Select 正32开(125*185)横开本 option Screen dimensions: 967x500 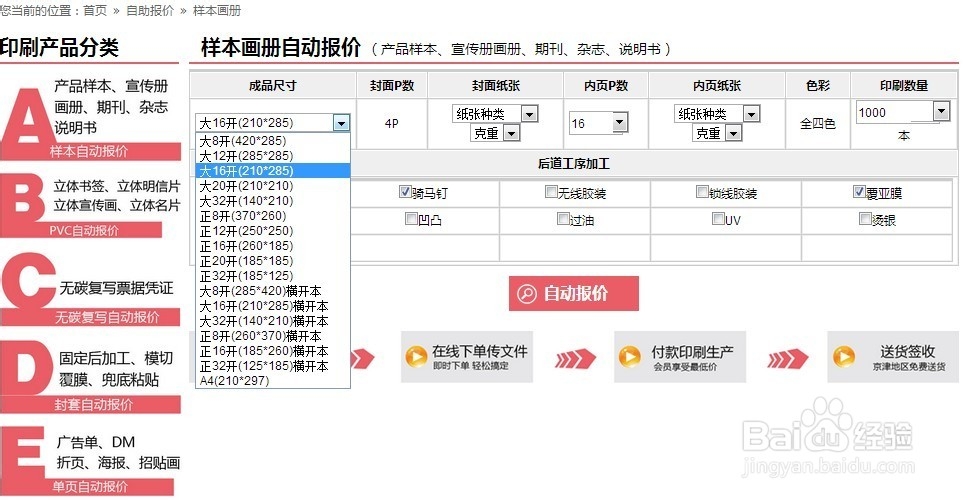(x=273, y=366)
